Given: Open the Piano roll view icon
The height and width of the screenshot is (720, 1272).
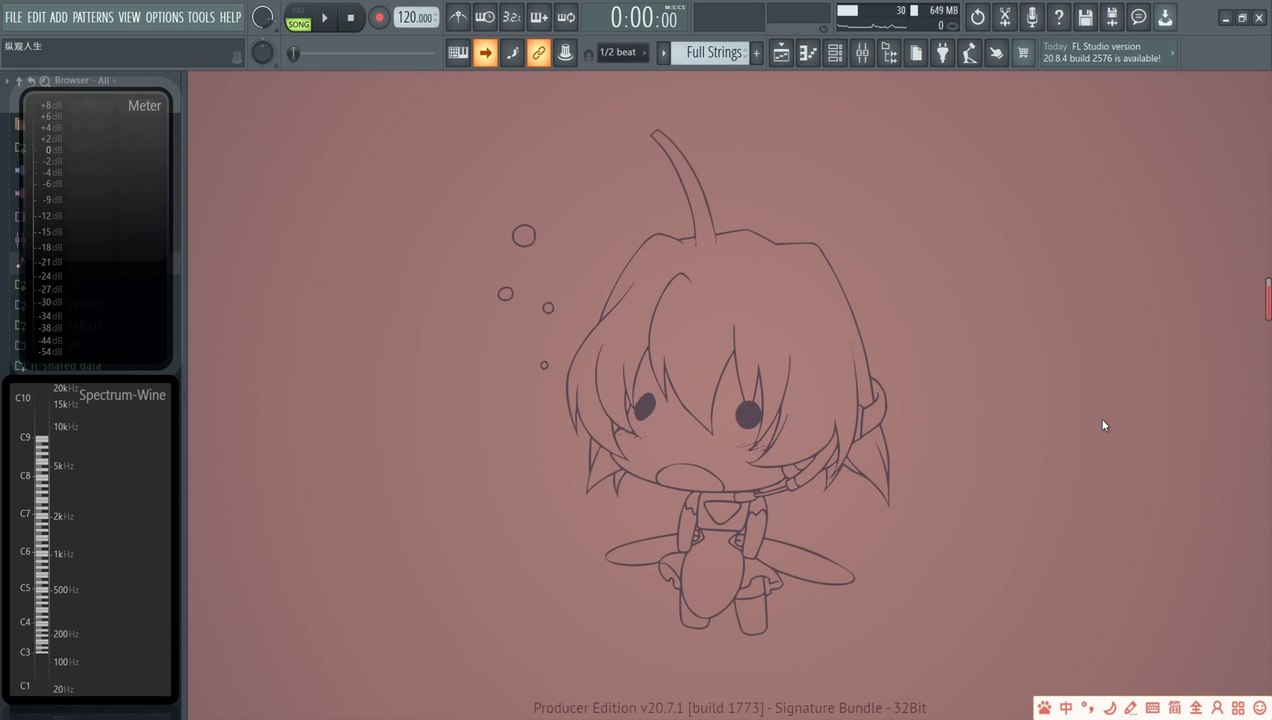Looking at the screenshot, I should pos(808,53).
